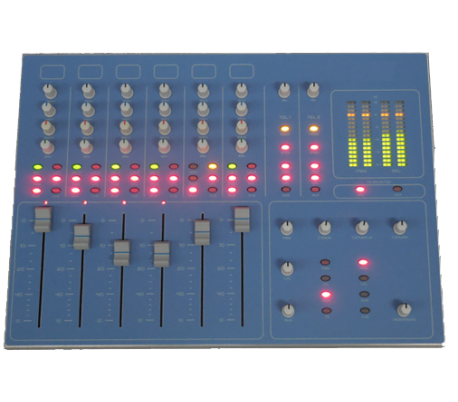Click channel 4 red-marked knob
The height and width of the screenshot is (402, 458).
[164, 127]
